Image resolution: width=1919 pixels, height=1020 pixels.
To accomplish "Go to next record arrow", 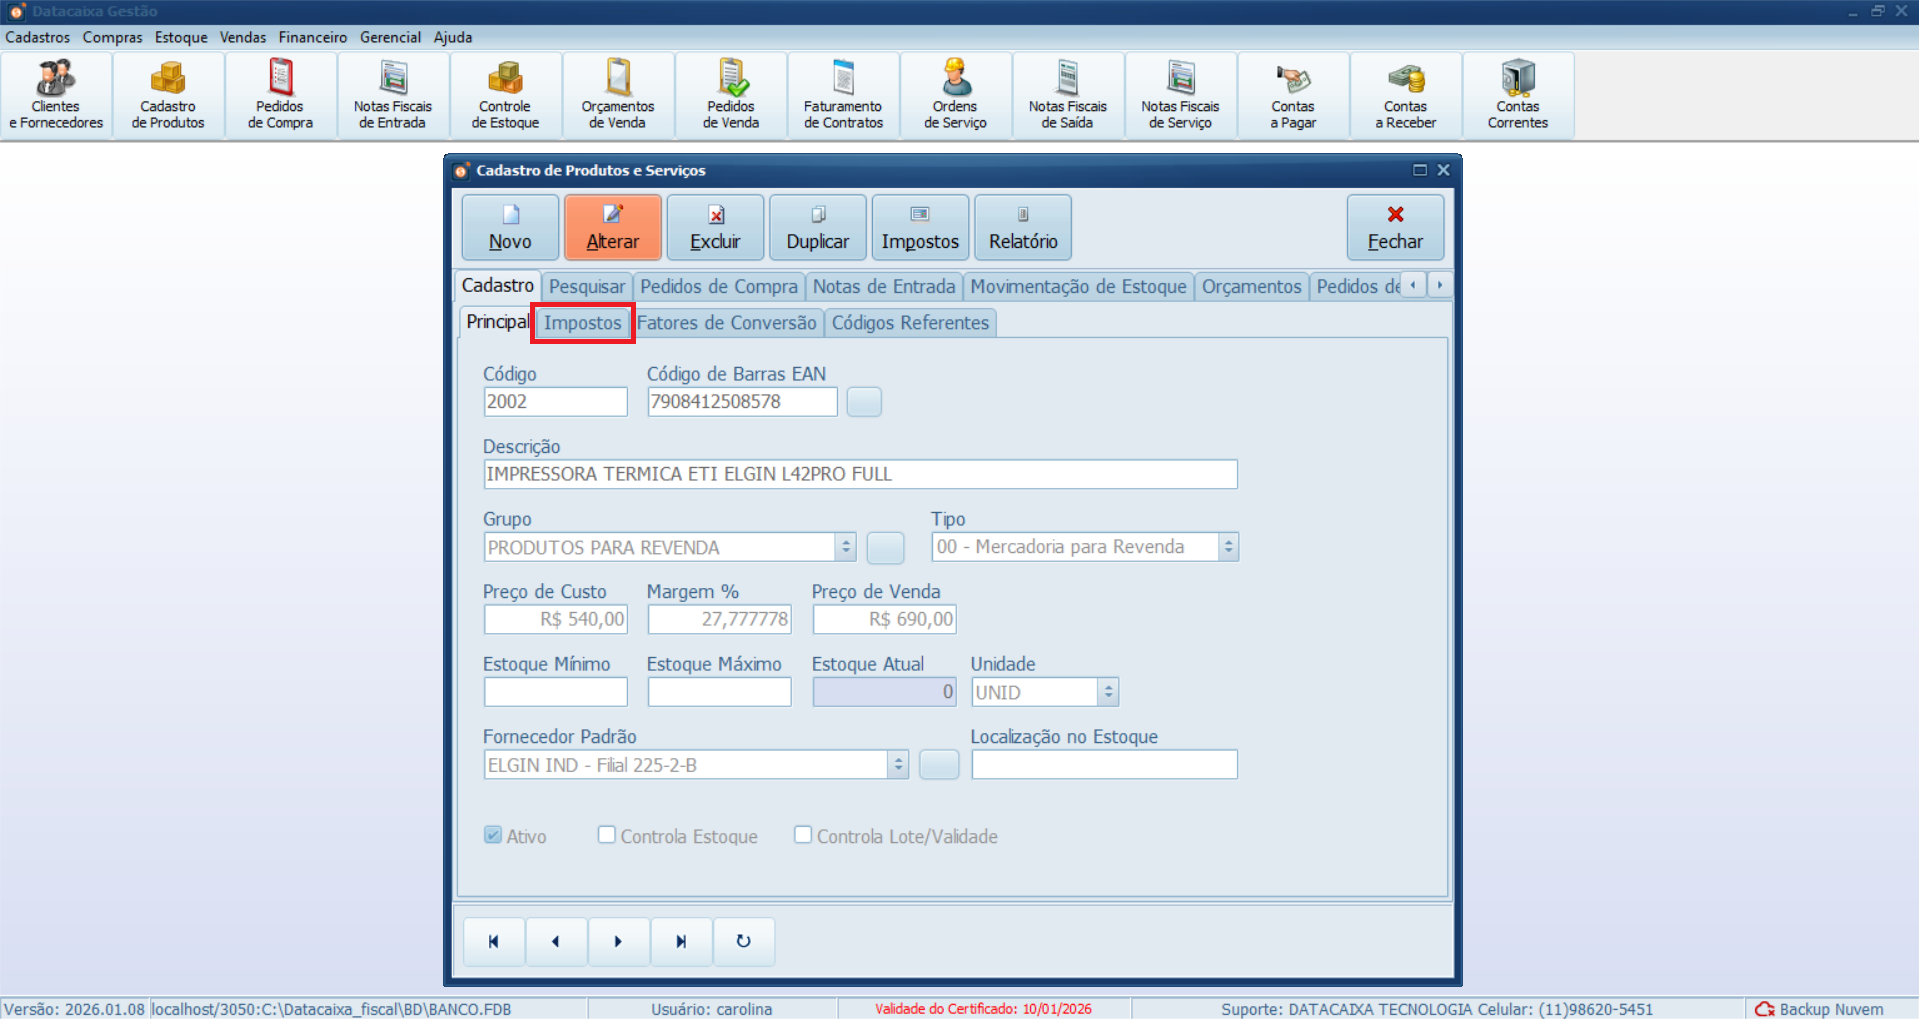I will pyautogui.click(x=618, y=941).
